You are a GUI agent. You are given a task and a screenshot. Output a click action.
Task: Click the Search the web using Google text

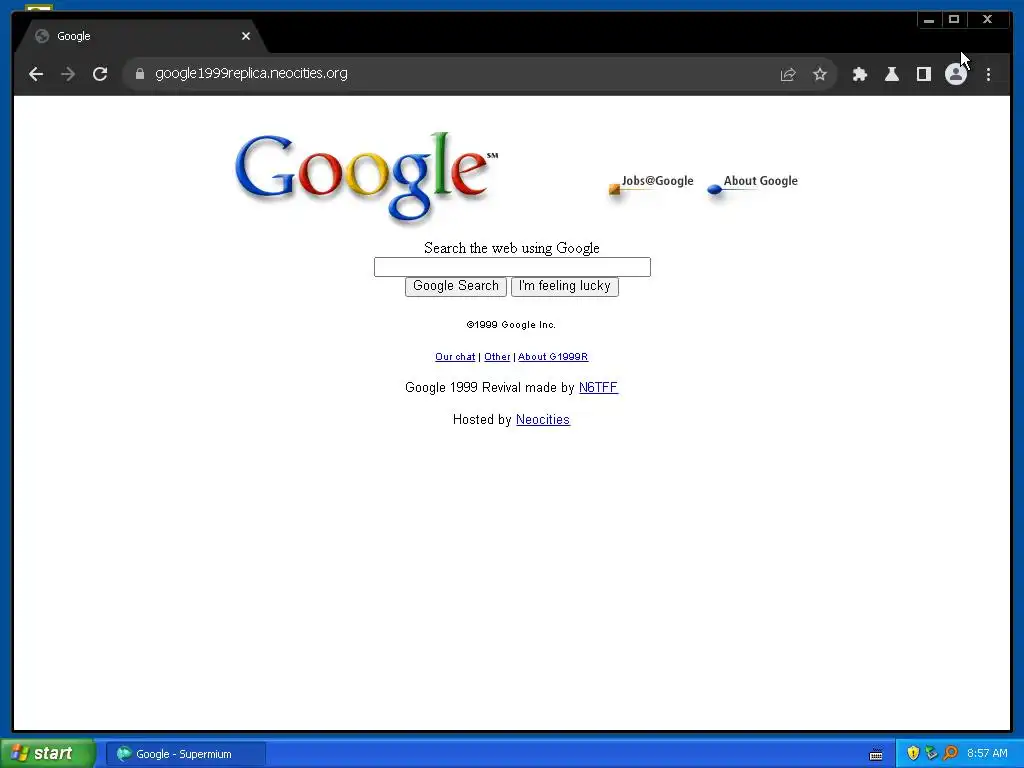[512, 248]
